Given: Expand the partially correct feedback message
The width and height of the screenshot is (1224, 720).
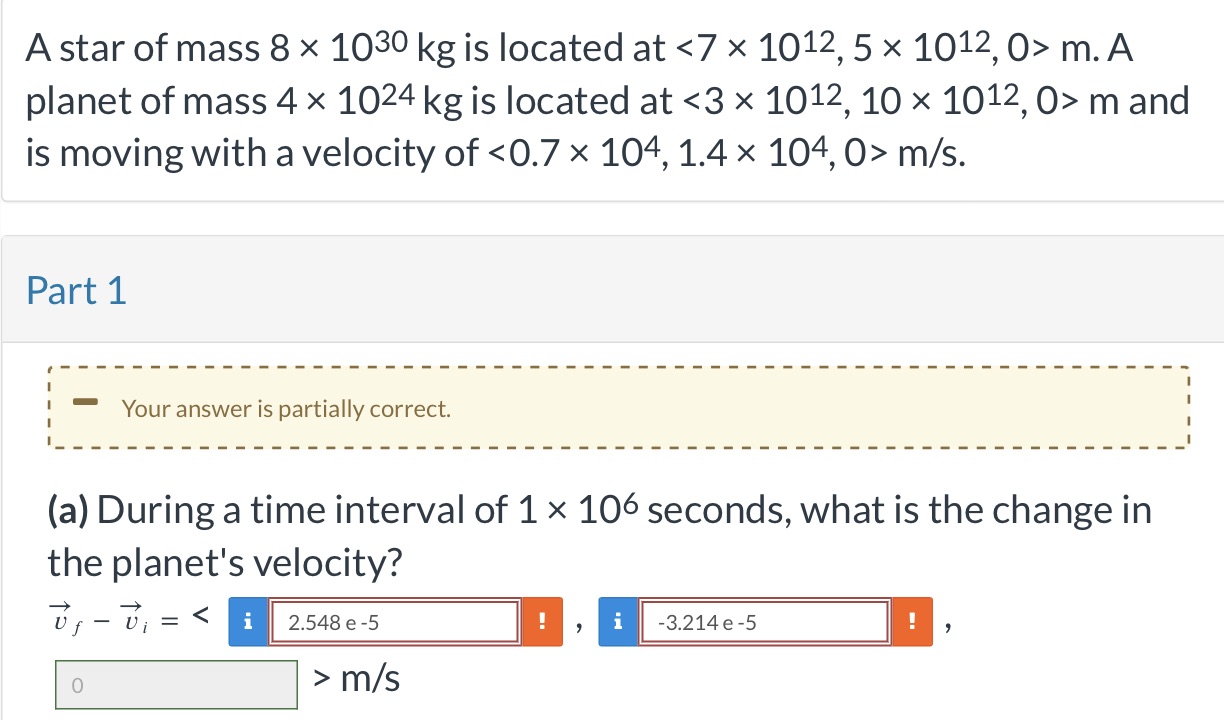Looking at the screenshot, I should point(618,405).
